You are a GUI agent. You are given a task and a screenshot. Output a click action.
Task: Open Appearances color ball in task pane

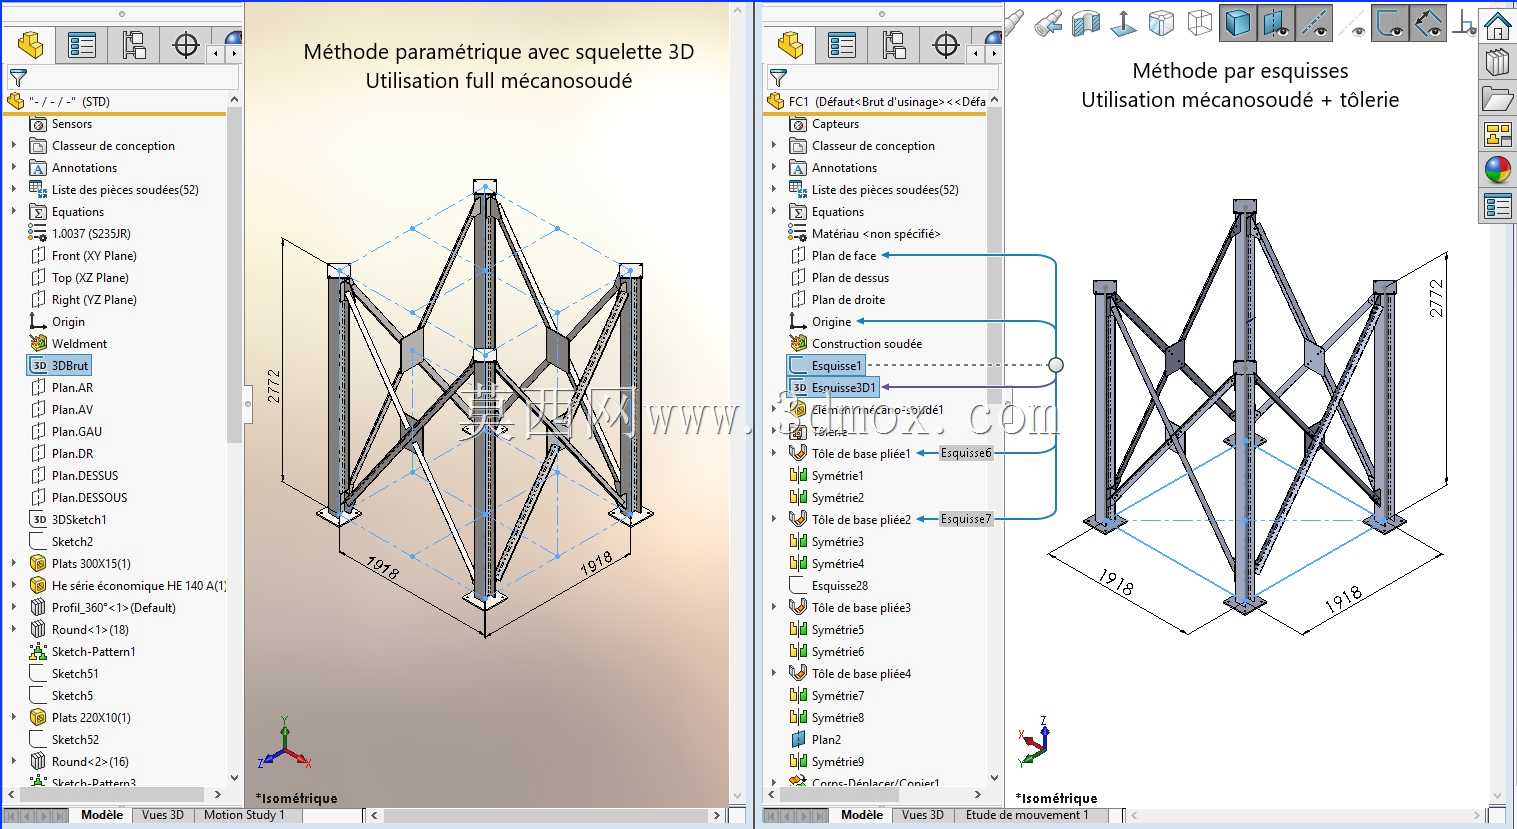tap(1498, 170)
